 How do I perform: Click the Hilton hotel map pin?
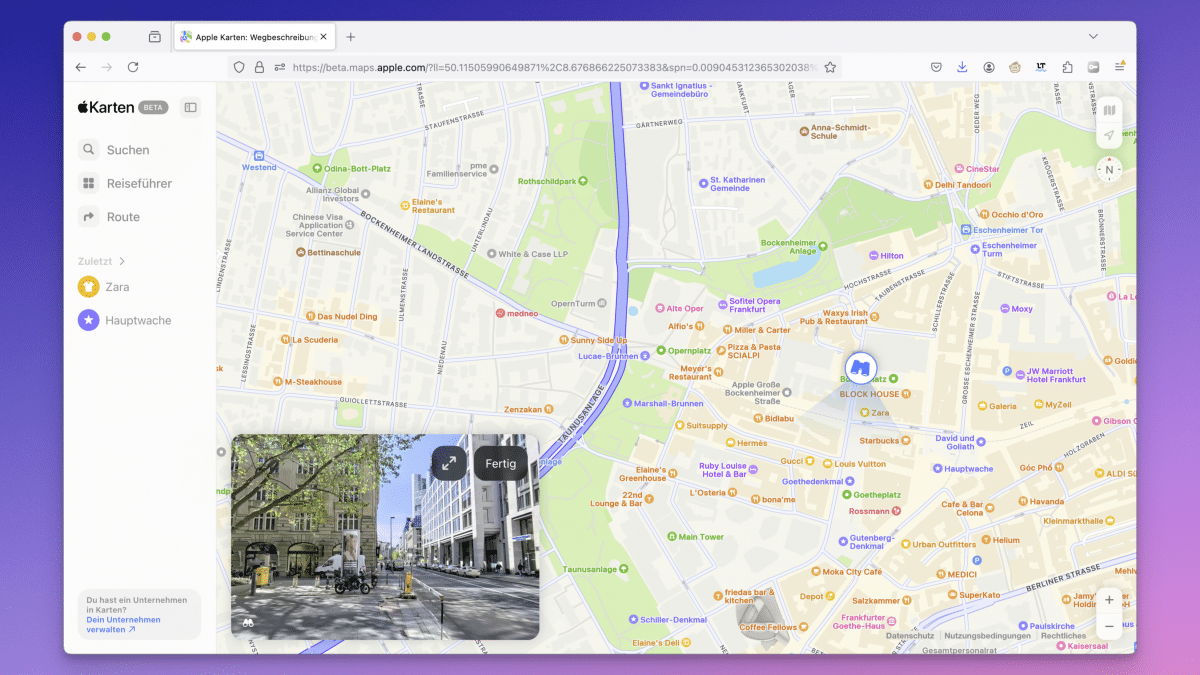[873, 256]
